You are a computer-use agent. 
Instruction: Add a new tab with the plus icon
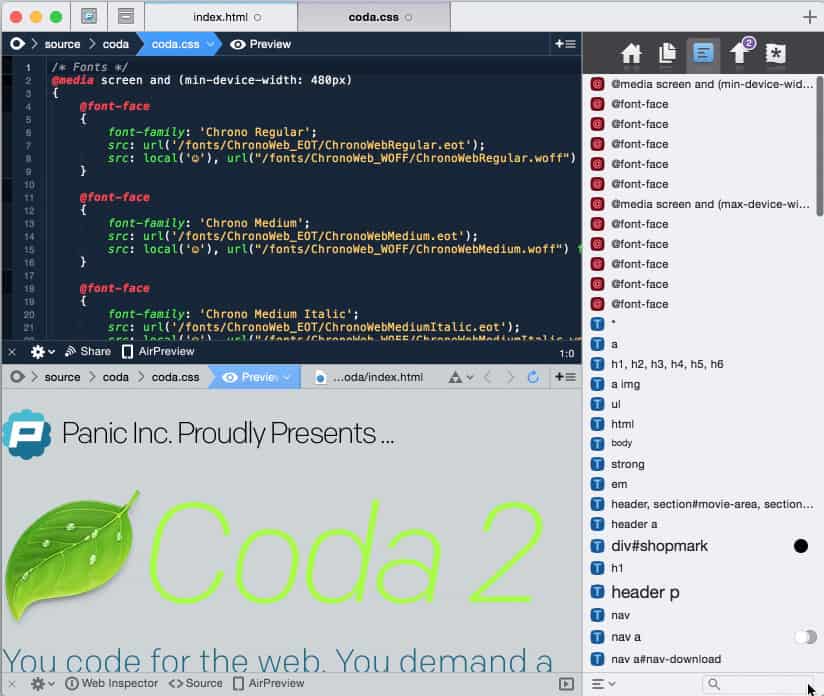(x=810, y=17)
